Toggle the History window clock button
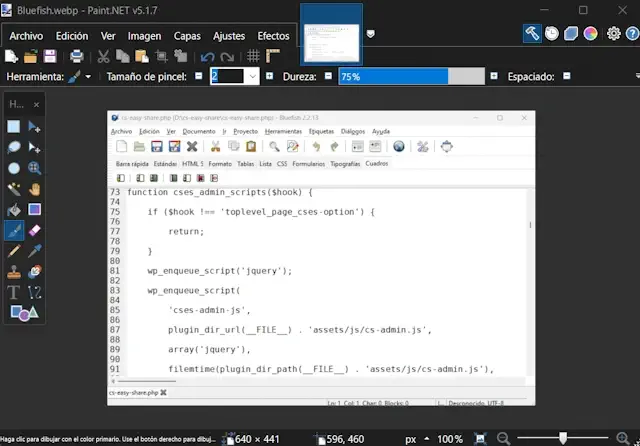 (x=551, y=33)
